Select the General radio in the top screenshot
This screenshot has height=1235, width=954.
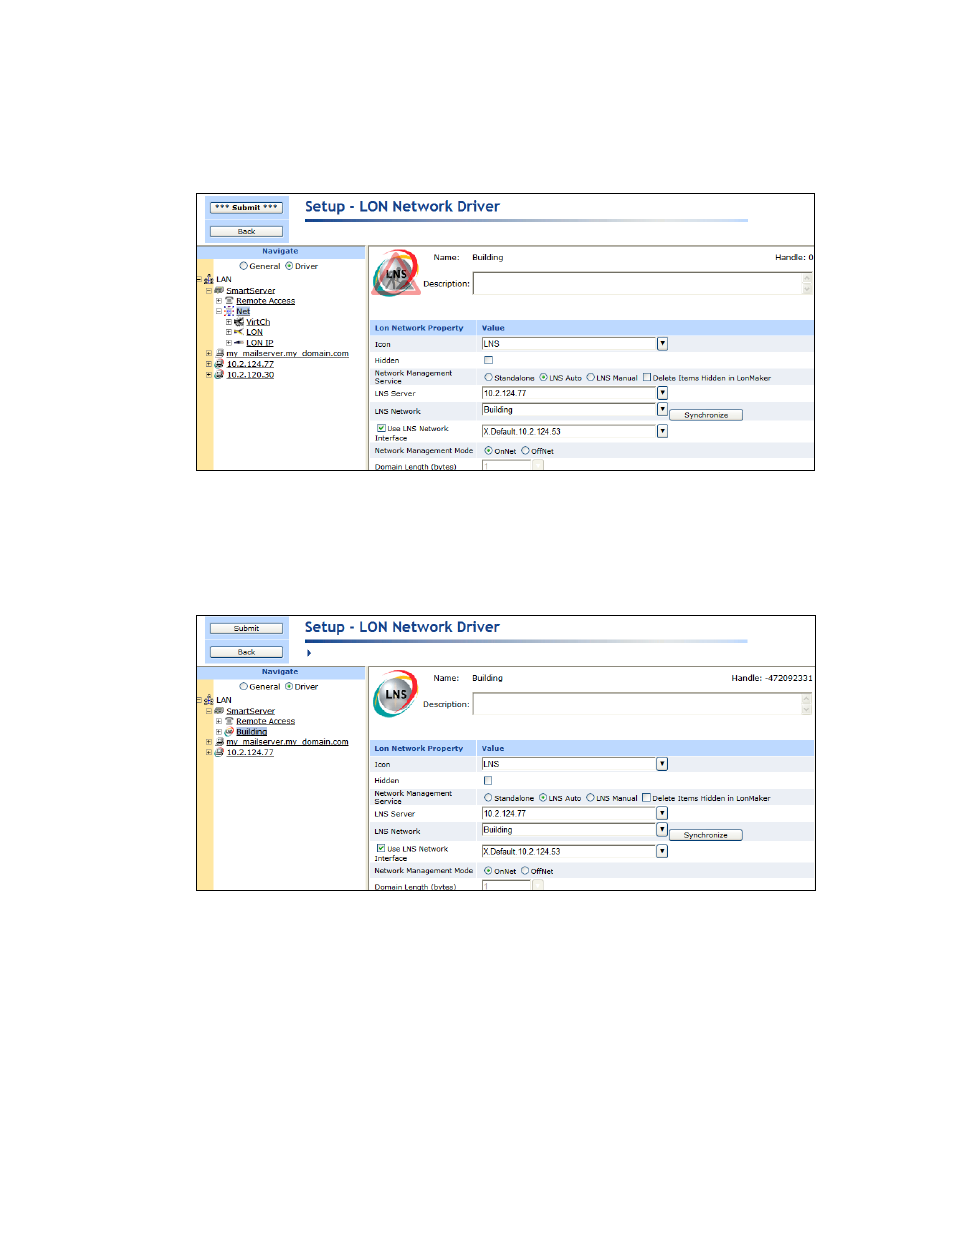click(243, 266)
